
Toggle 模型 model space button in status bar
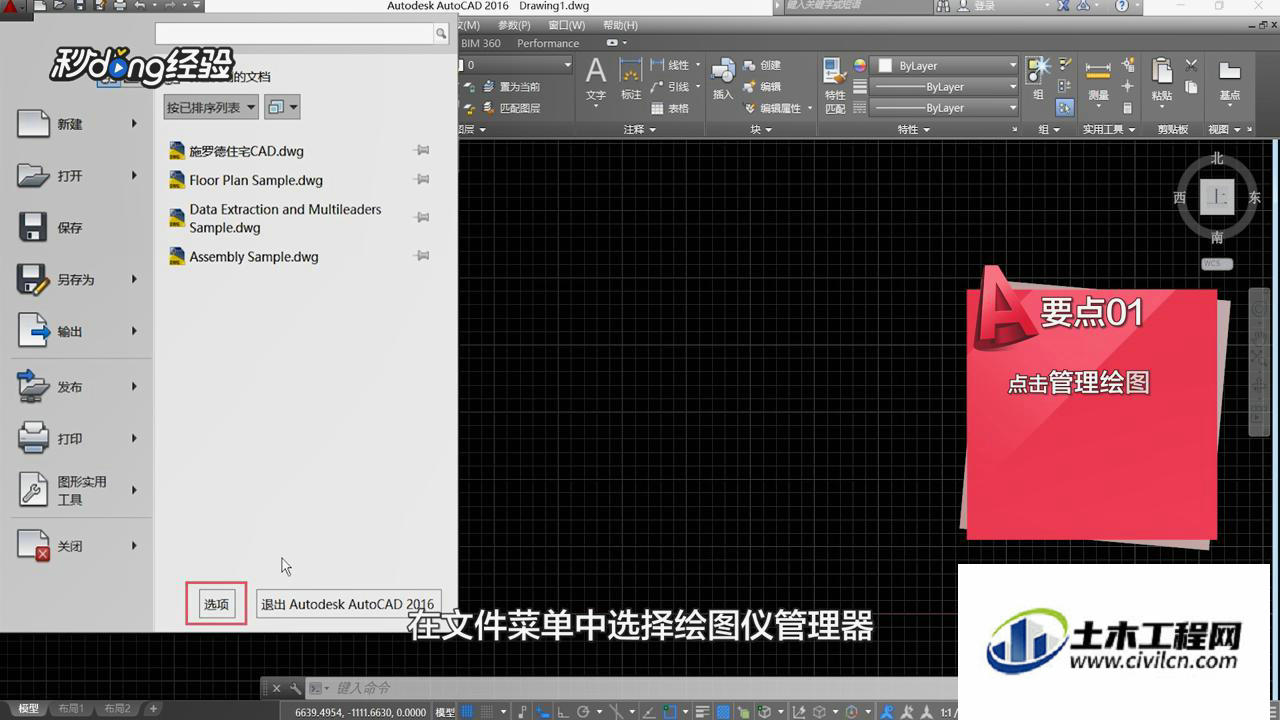(445, 712)
